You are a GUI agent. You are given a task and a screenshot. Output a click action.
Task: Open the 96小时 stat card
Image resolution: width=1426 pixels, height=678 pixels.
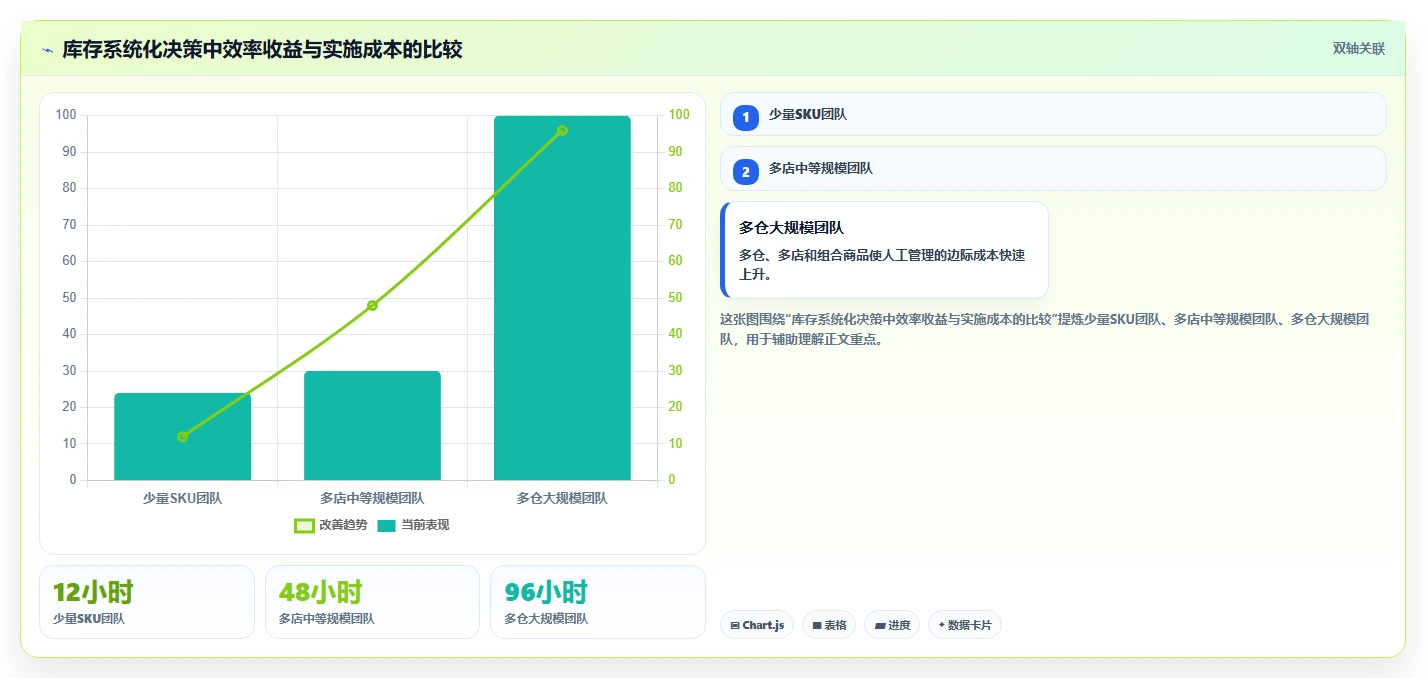click(598, 602)
